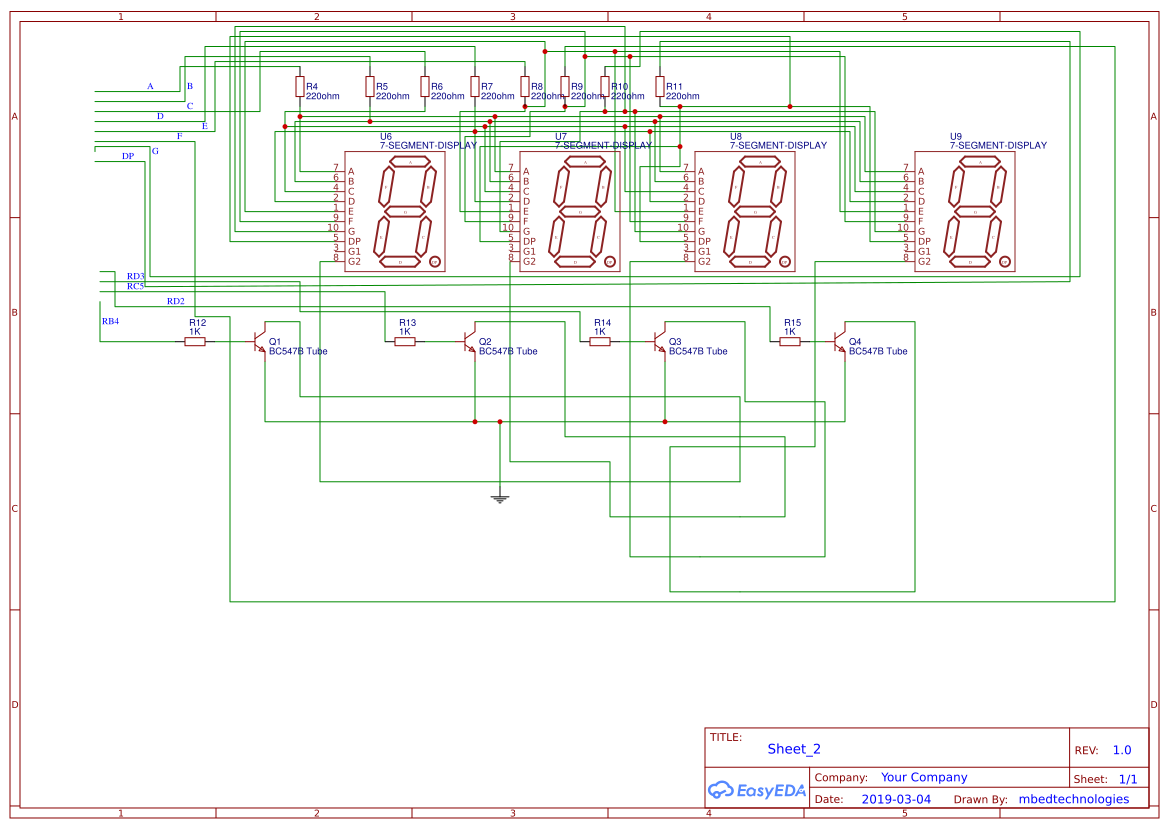Viewport: 1169px width, 829px height.
Task: Click the R11 220ohm resistor
Action: click(x=659, y=87)
